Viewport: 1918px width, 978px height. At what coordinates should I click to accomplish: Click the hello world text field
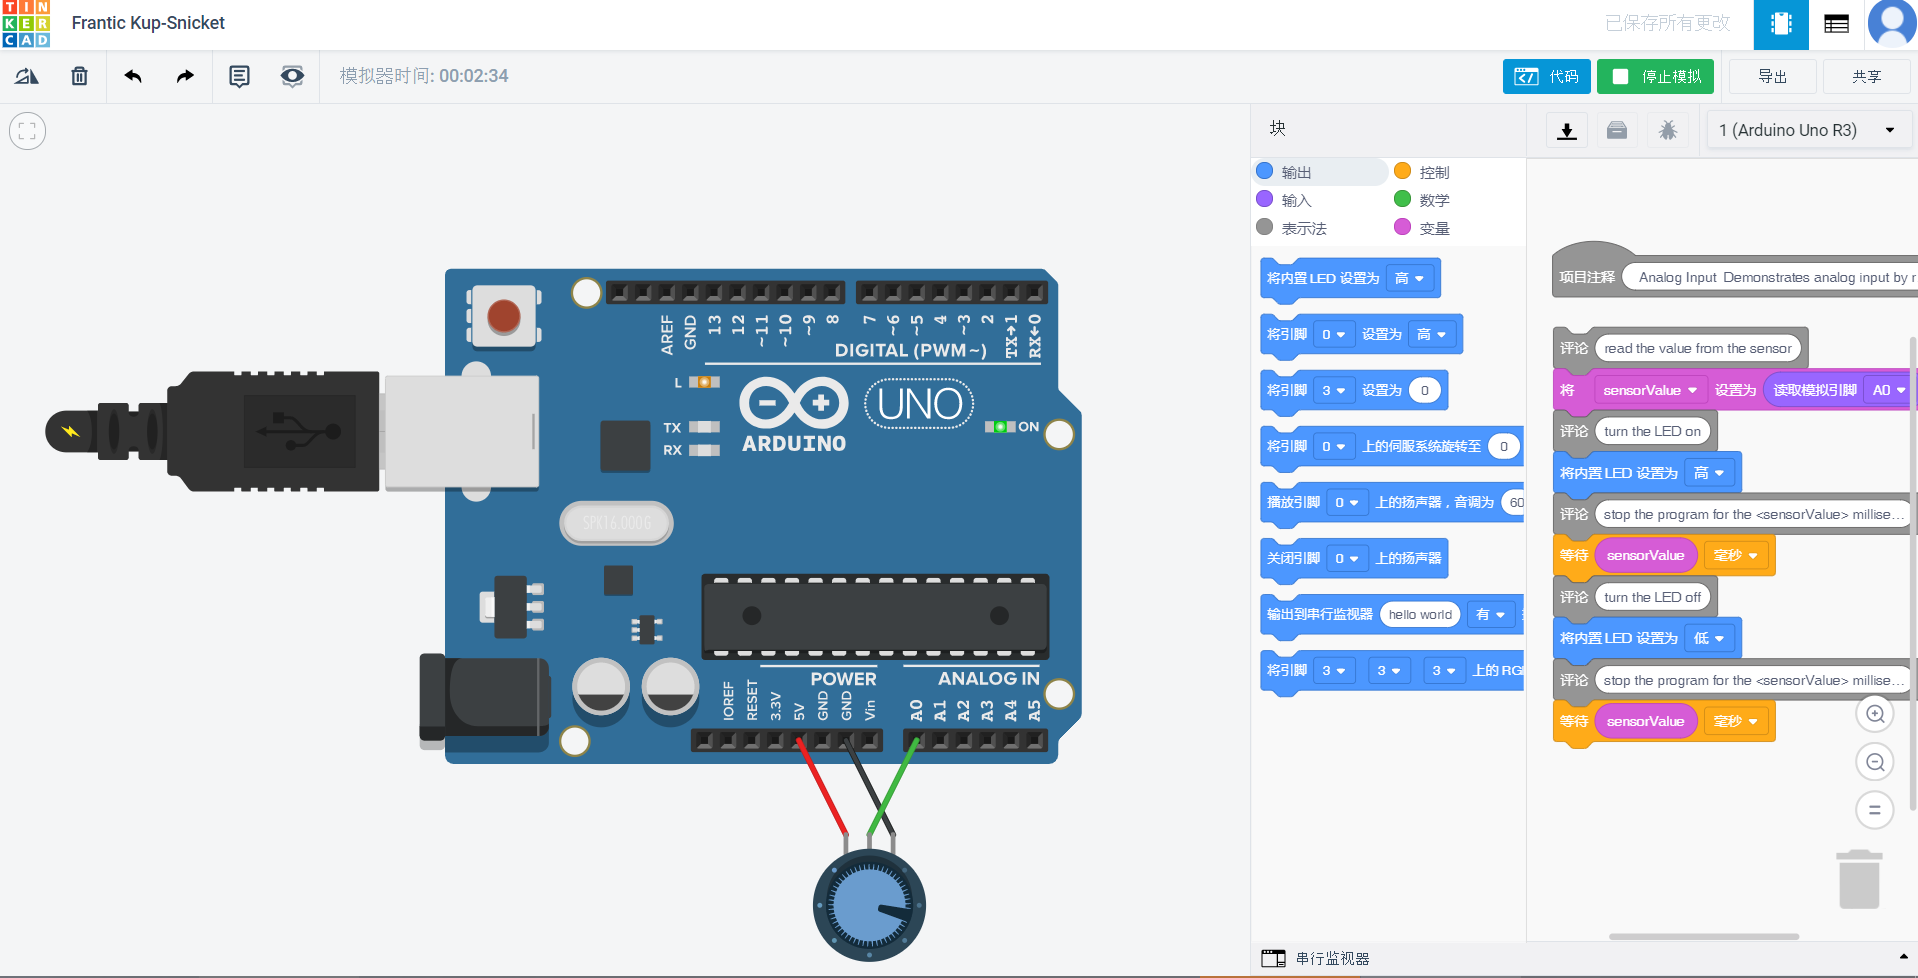point(1420,614)
